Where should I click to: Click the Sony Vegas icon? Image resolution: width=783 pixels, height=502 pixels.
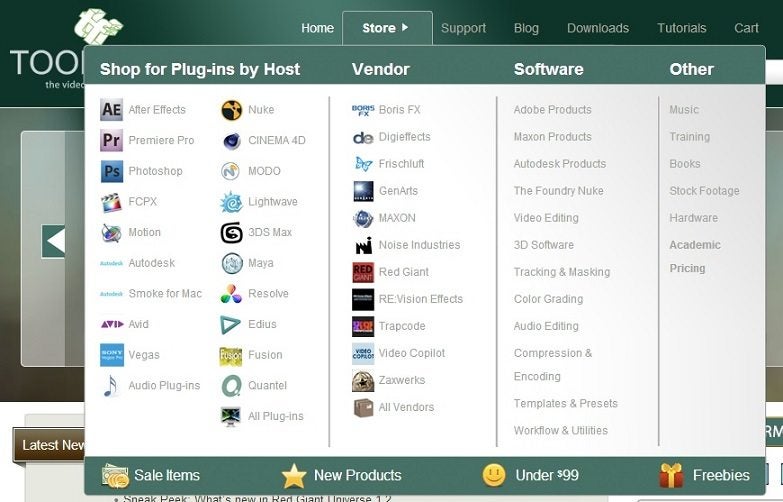pos(111,355)
